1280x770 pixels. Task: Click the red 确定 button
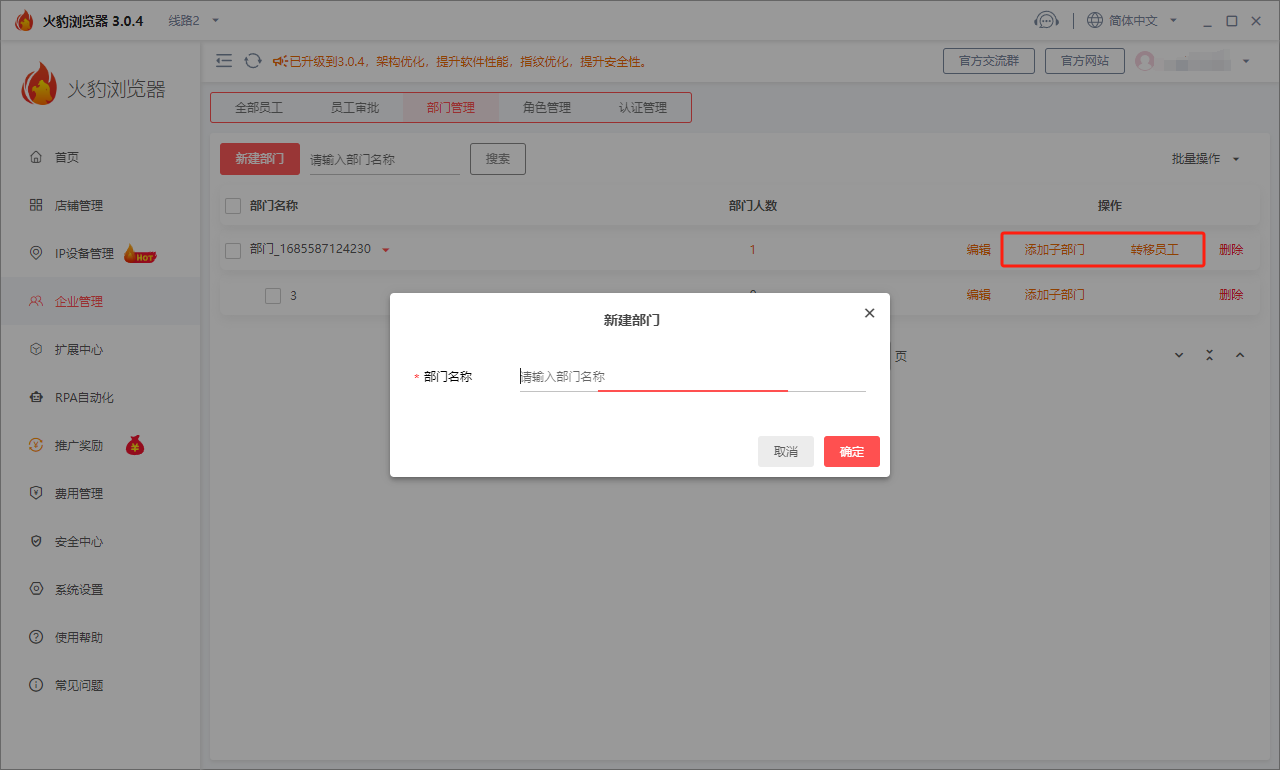point(851,452)
